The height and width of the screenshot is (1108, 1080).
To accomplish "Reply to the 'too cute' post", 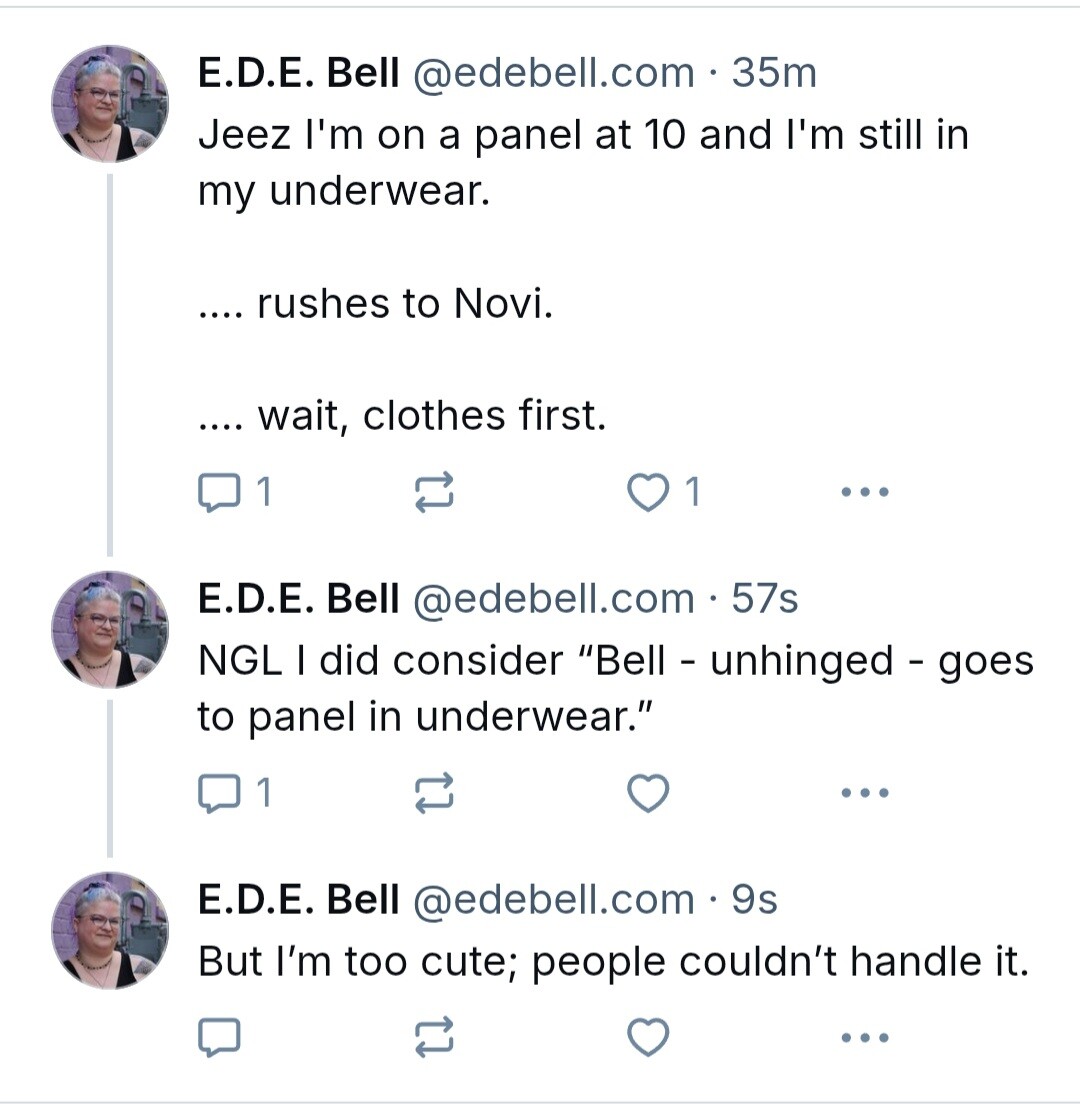I will click(x=219, y=1038).
